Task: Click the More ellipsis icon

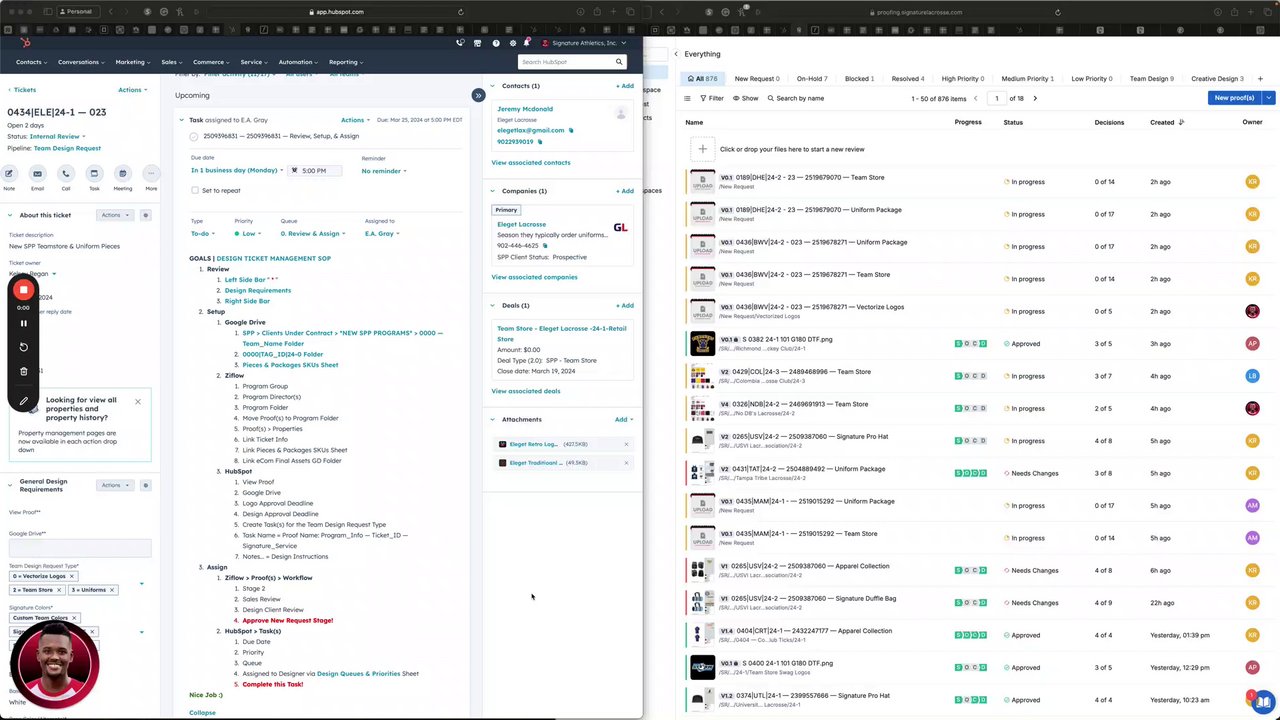Action: pos(151,173)
